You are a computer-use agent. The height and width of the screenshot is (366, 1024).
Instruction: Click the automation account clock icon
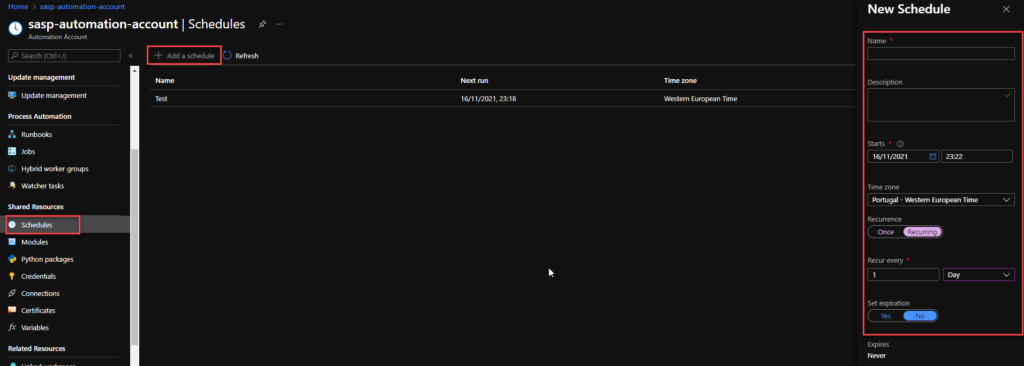(16, 29)
